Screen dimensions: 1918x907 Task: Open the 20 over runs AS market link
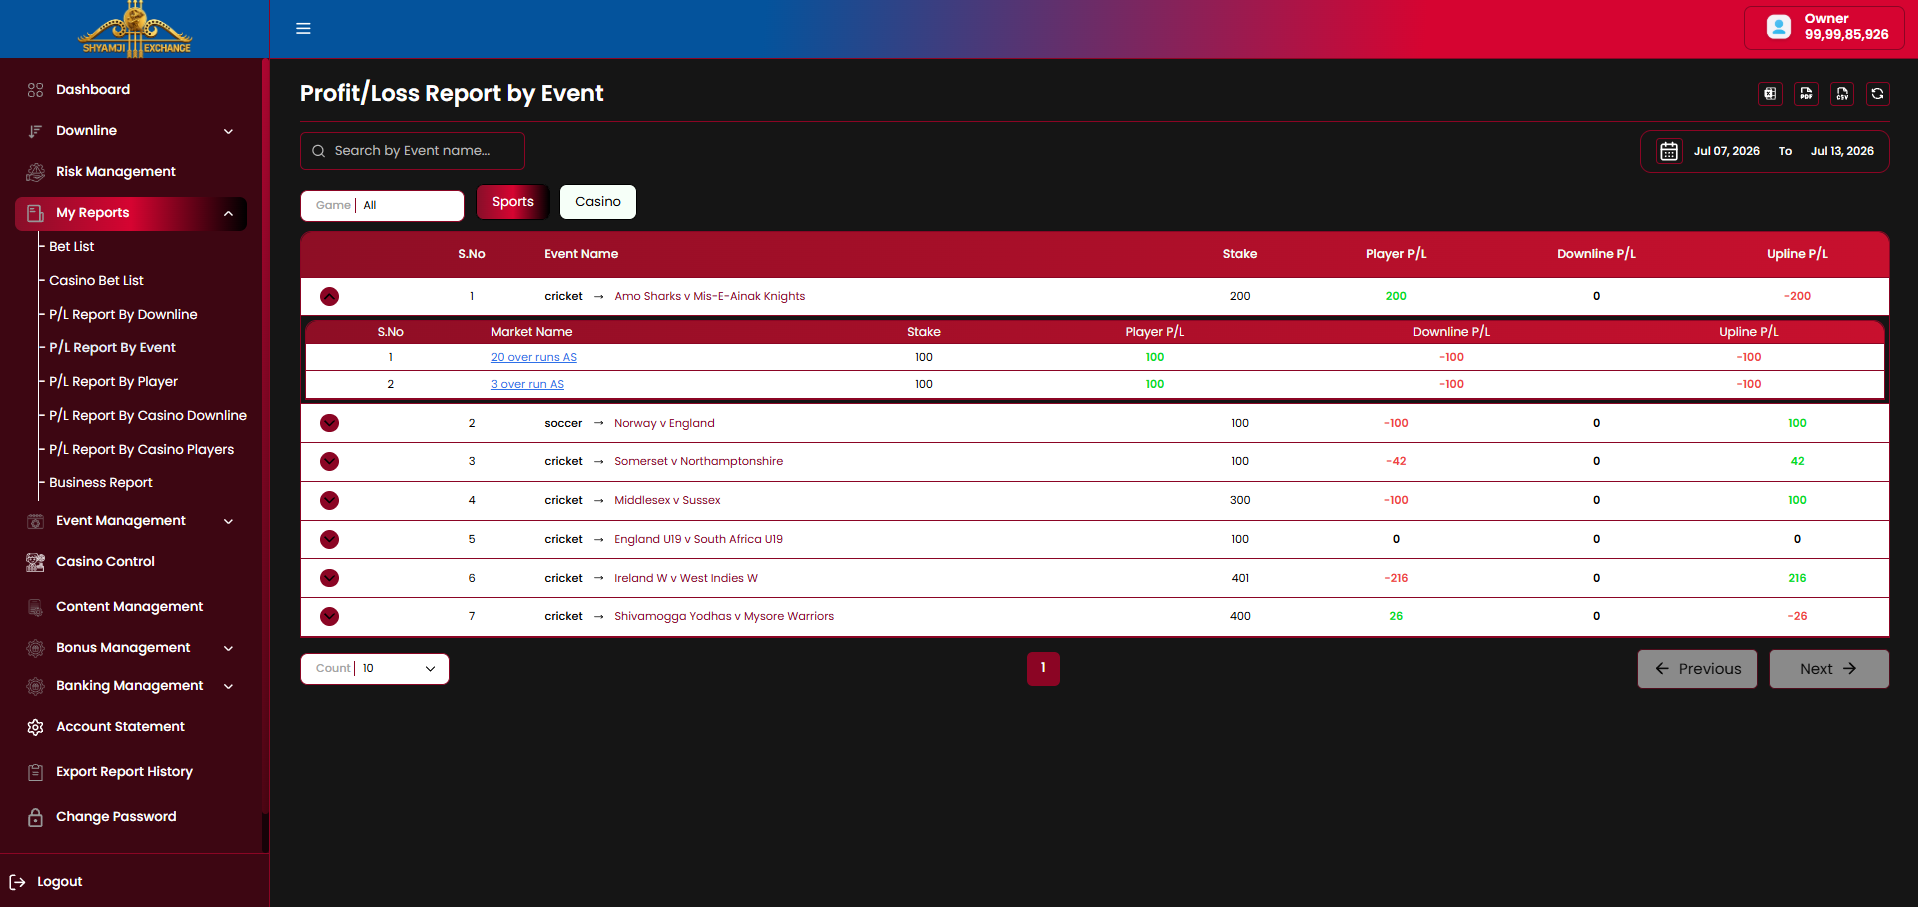coord(534,357)
